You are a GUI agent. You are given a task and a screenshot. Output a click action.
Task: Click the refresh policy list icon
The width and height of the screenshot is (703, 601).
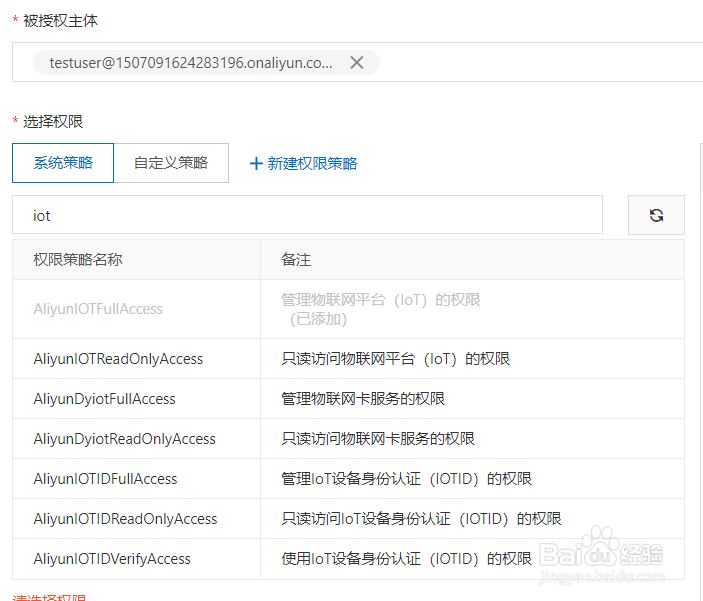click(x=656, y=215)
